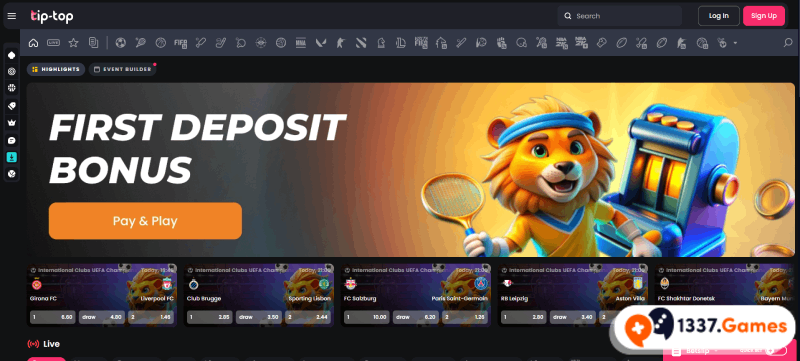Switch to the Event Builder tab

[x=122, y=69]
